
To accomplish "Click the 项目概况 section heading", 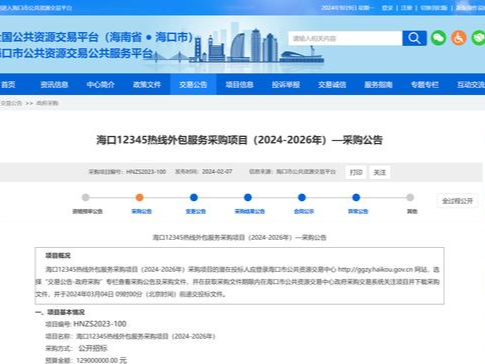I will pyautogui.click(x=58, y=256).
